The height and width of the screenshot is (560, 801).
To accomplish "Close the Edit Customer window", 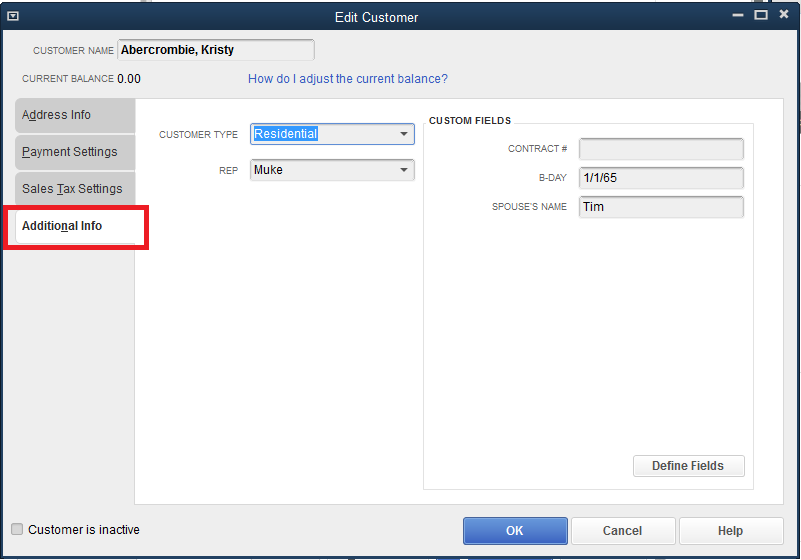I will [x=784, y=14].
